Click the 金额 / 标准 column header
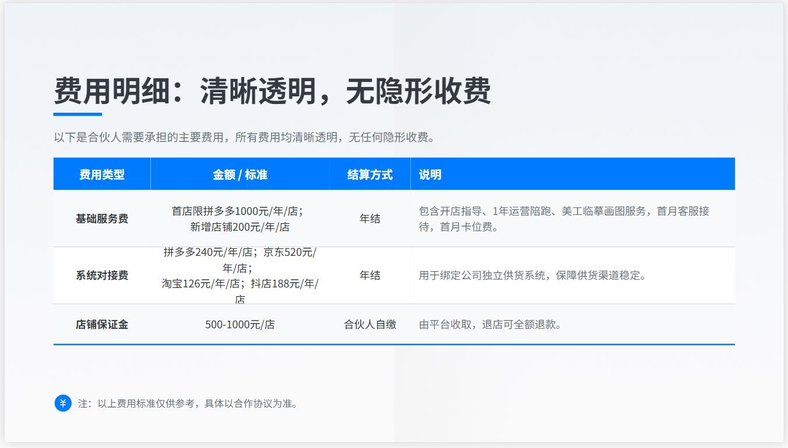 [240, 174]
